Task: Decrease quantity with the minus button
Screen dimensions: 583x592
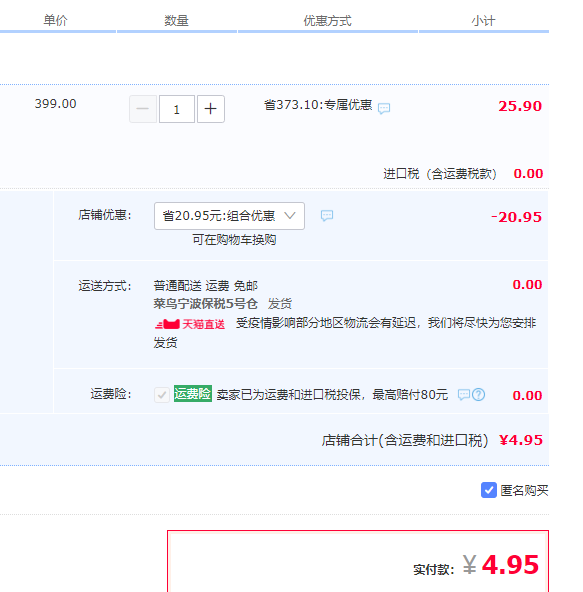Action: [143, 109]
